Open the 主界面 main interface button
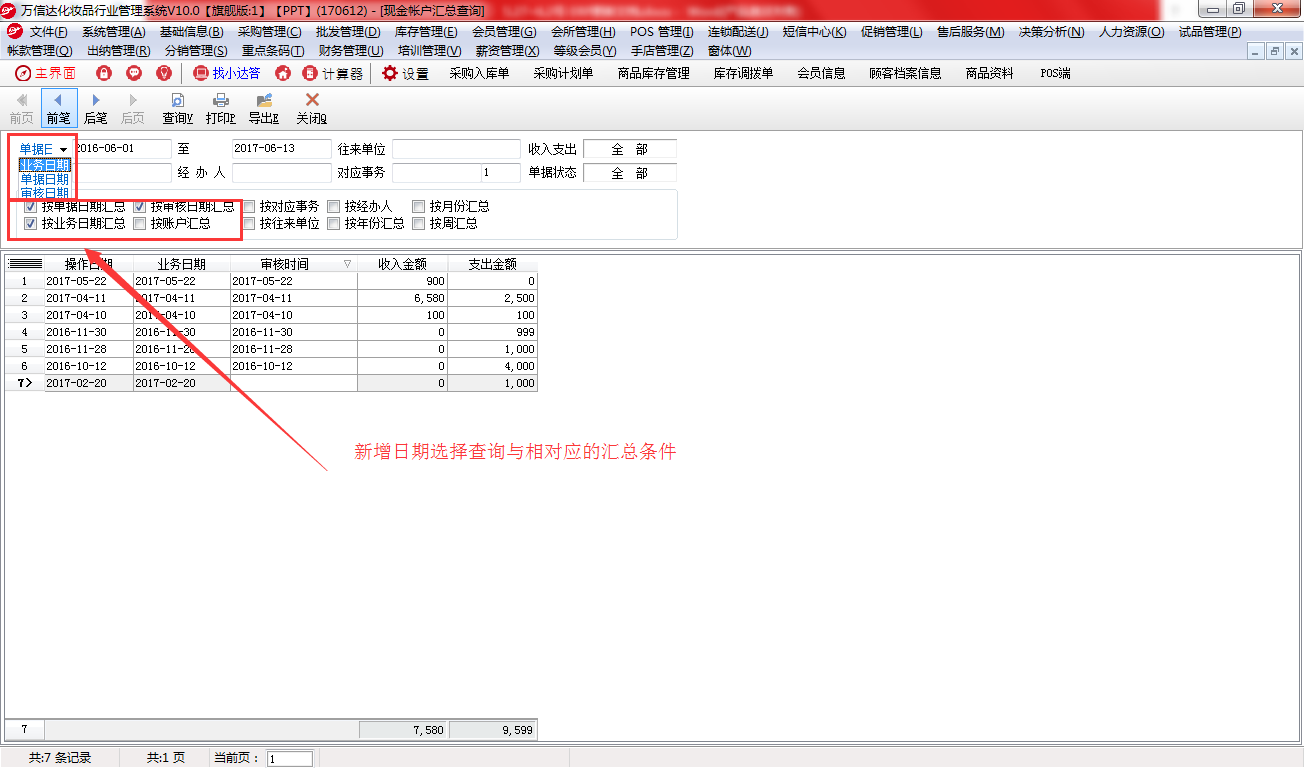Screen dimensions: 1304x768 (45, 73)
